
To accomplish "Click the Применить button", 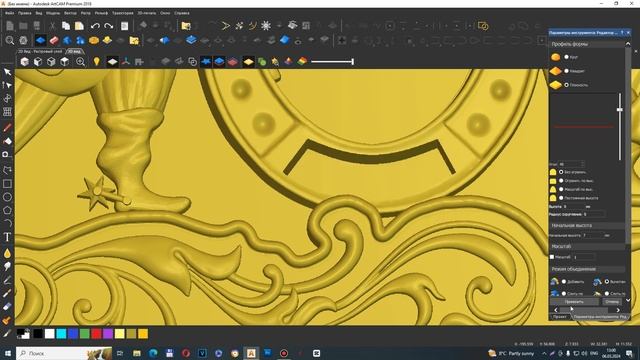I will [x=574, y=302].
